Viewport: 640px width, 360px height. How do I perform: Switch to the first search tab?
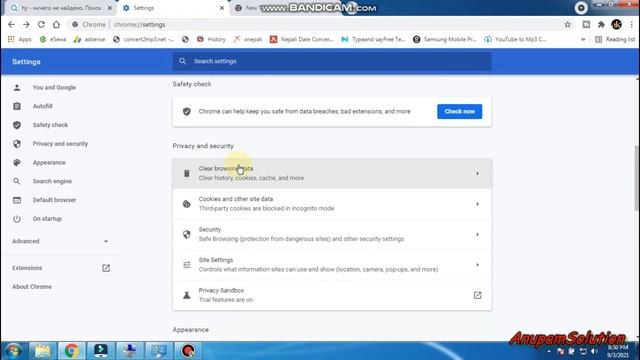click(61, 8)
